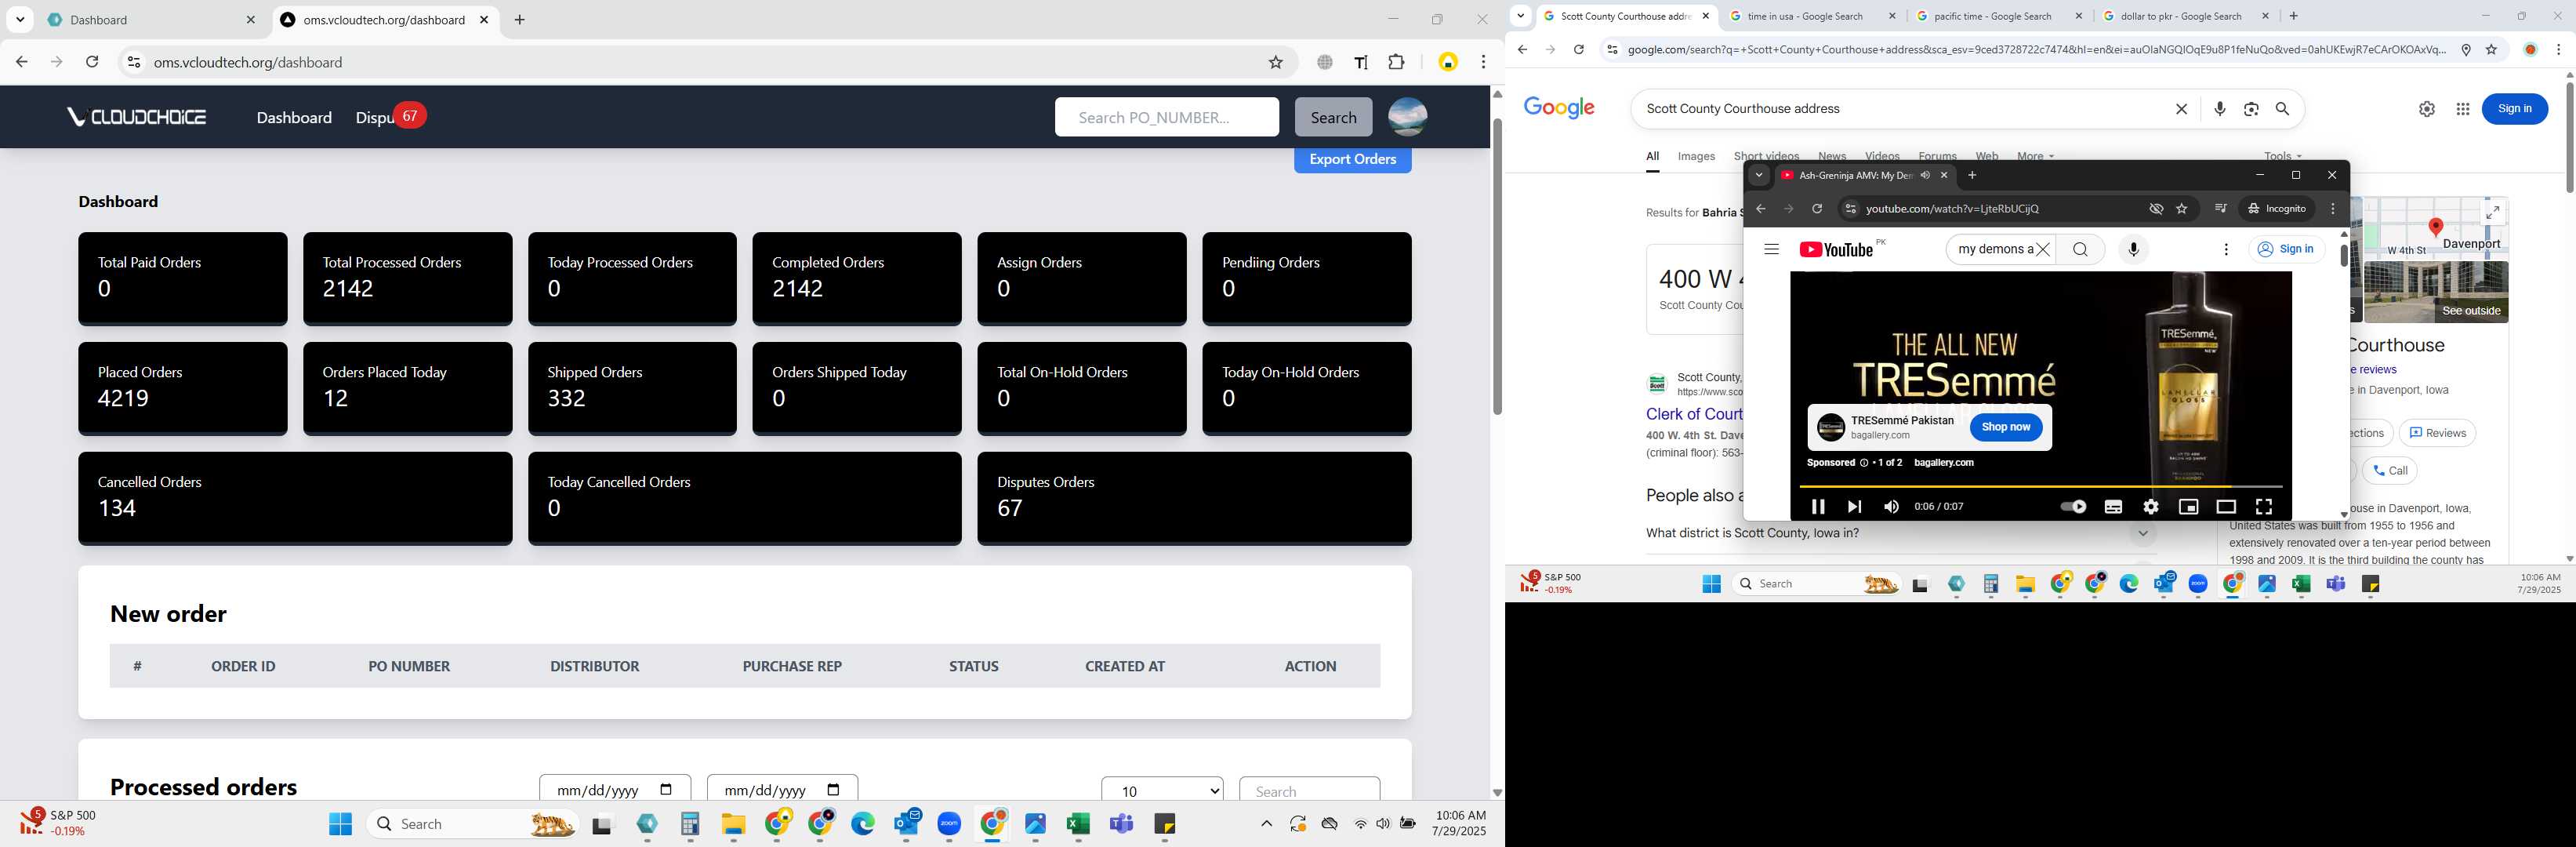Open tab search dropdown in left Chrome window
Image resolution: width=2576 pixels, height=847 pixels.
click(x=20, y=20)
